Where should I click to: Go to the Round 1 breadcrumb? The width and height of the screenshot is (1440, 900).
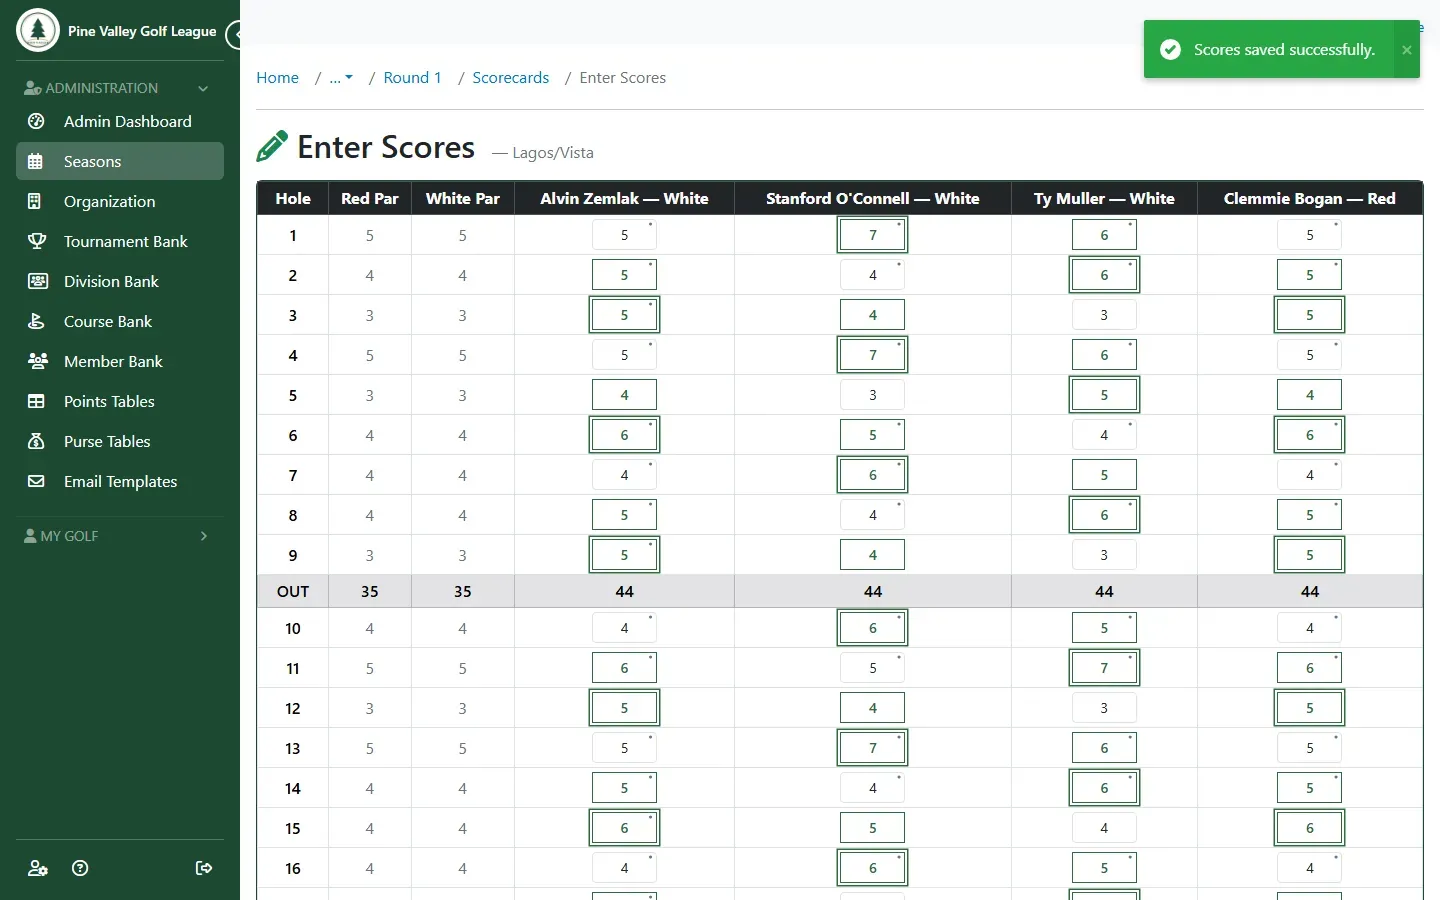pos(412,77)
